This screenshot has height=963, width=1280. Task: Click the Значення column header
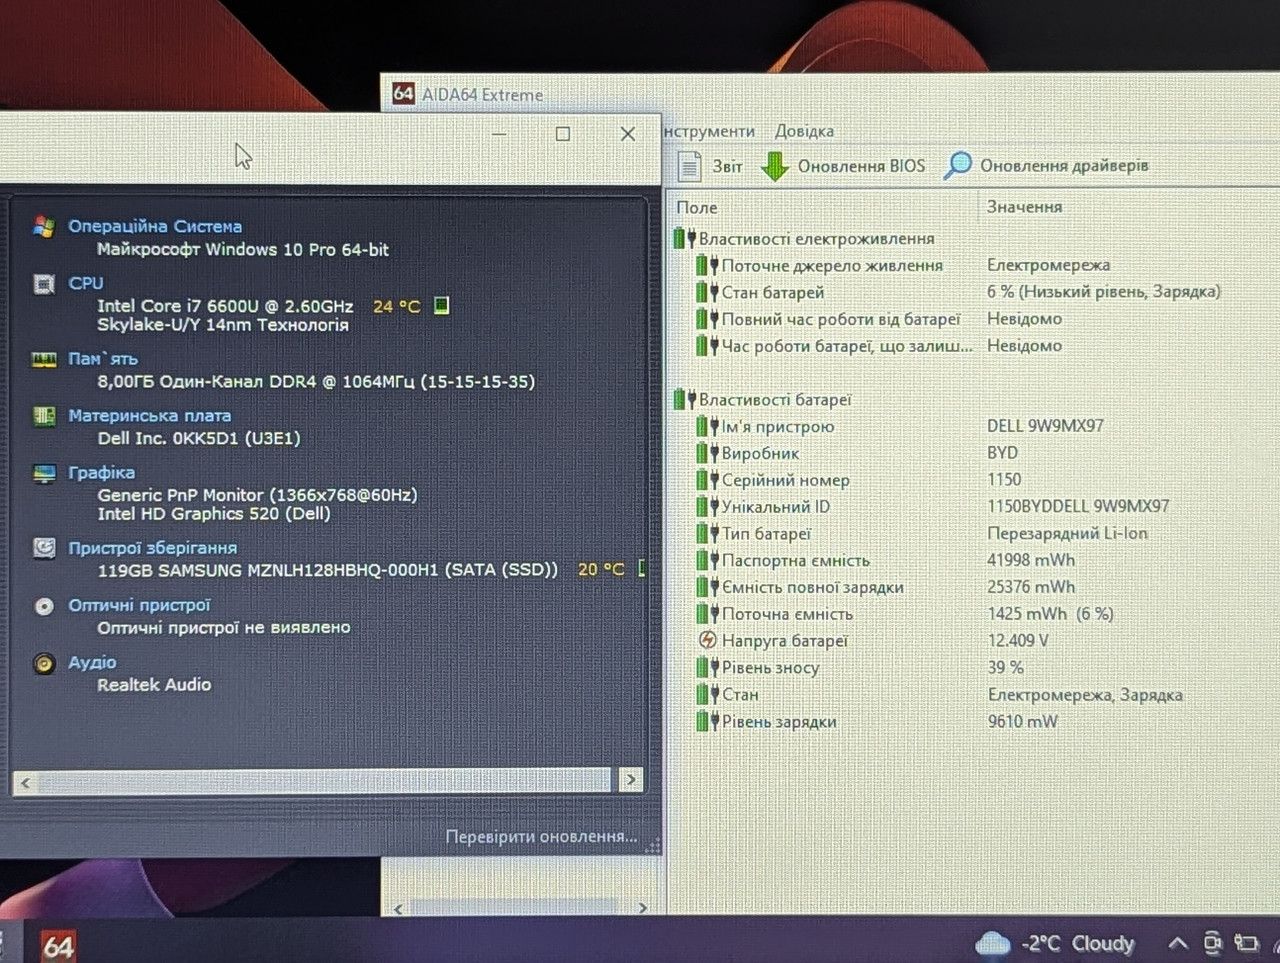[x=1024, y=207]
